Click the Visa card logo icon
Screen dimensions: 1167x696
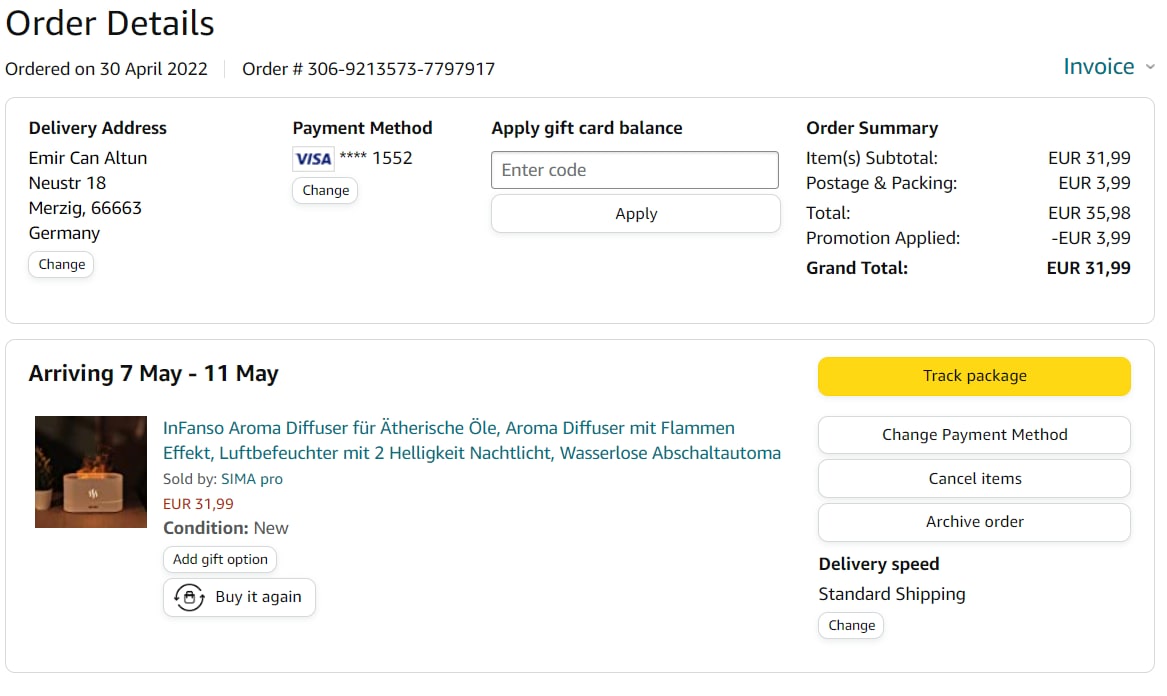click(313, 159)
